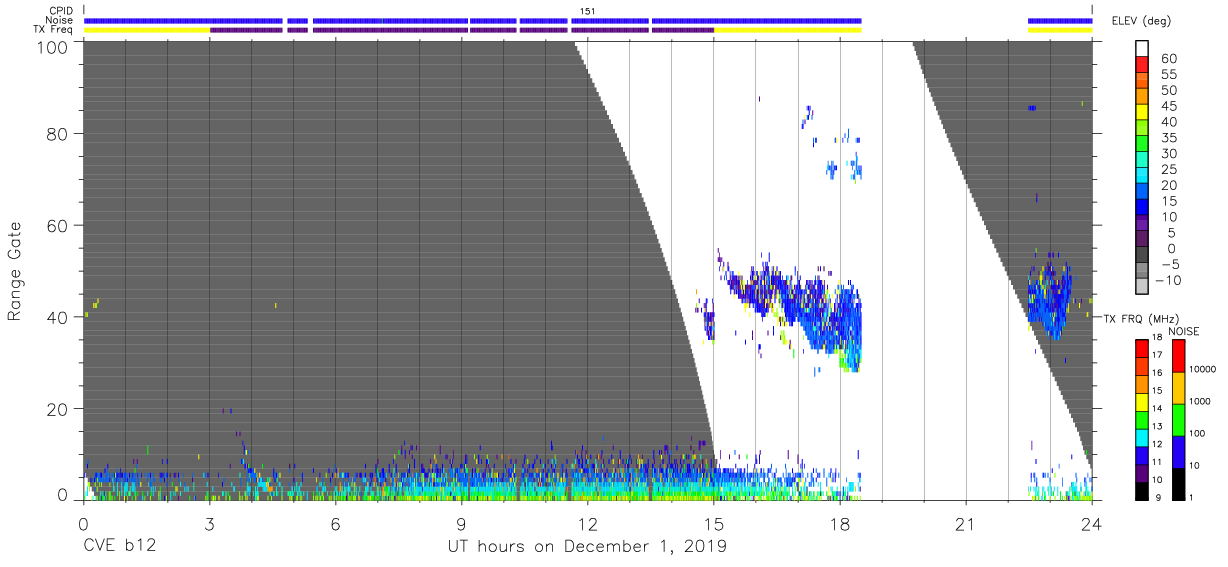The width and height of the screenshot is (1228, 567).
Task: Click the x-axis tick label '9'
Action: tap(461, 523)
